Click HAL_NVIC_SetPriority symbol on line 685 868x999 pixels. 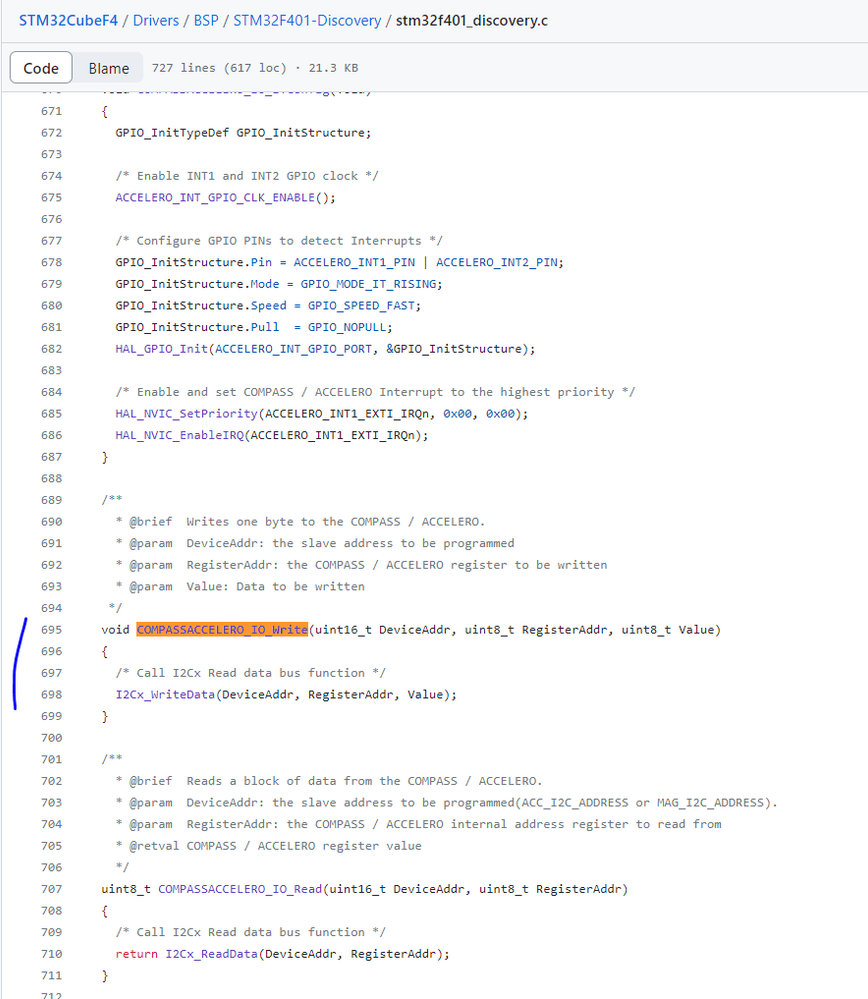187,413
